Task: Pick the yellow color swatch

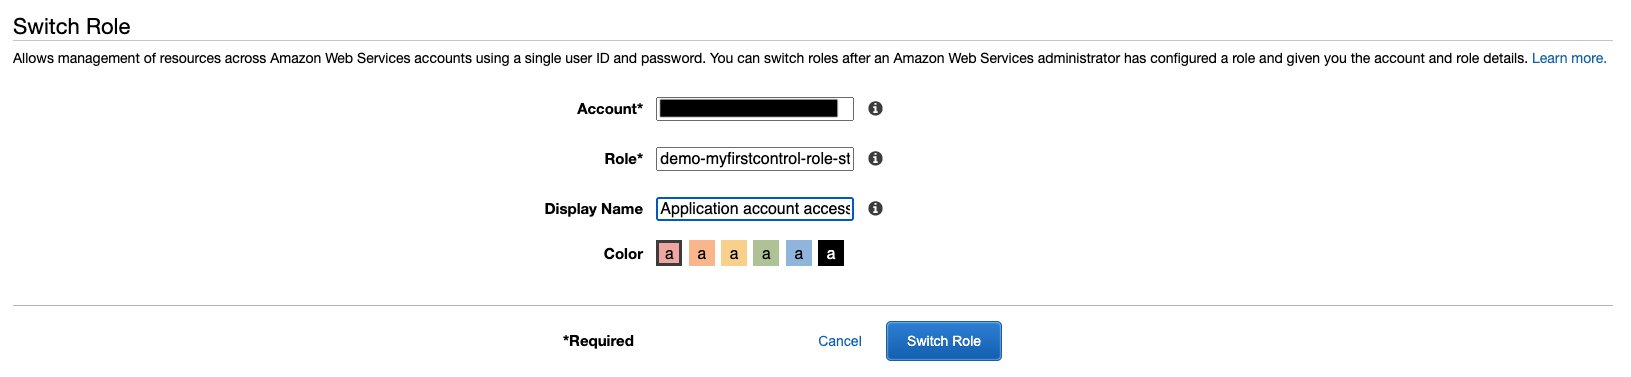Action: [x=734, y=254]
